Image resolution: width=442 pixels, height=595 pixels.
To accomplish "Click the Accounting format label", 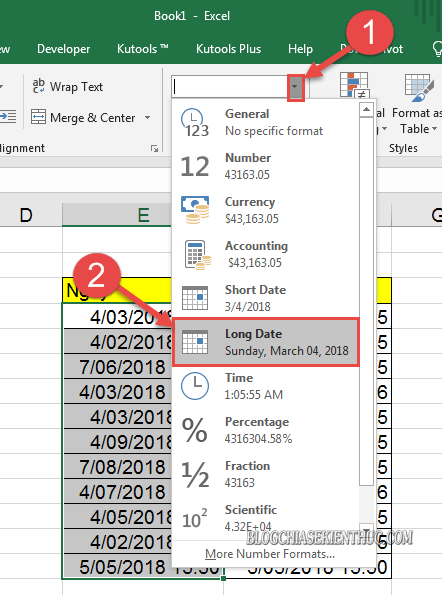I will tap(256, 246).
